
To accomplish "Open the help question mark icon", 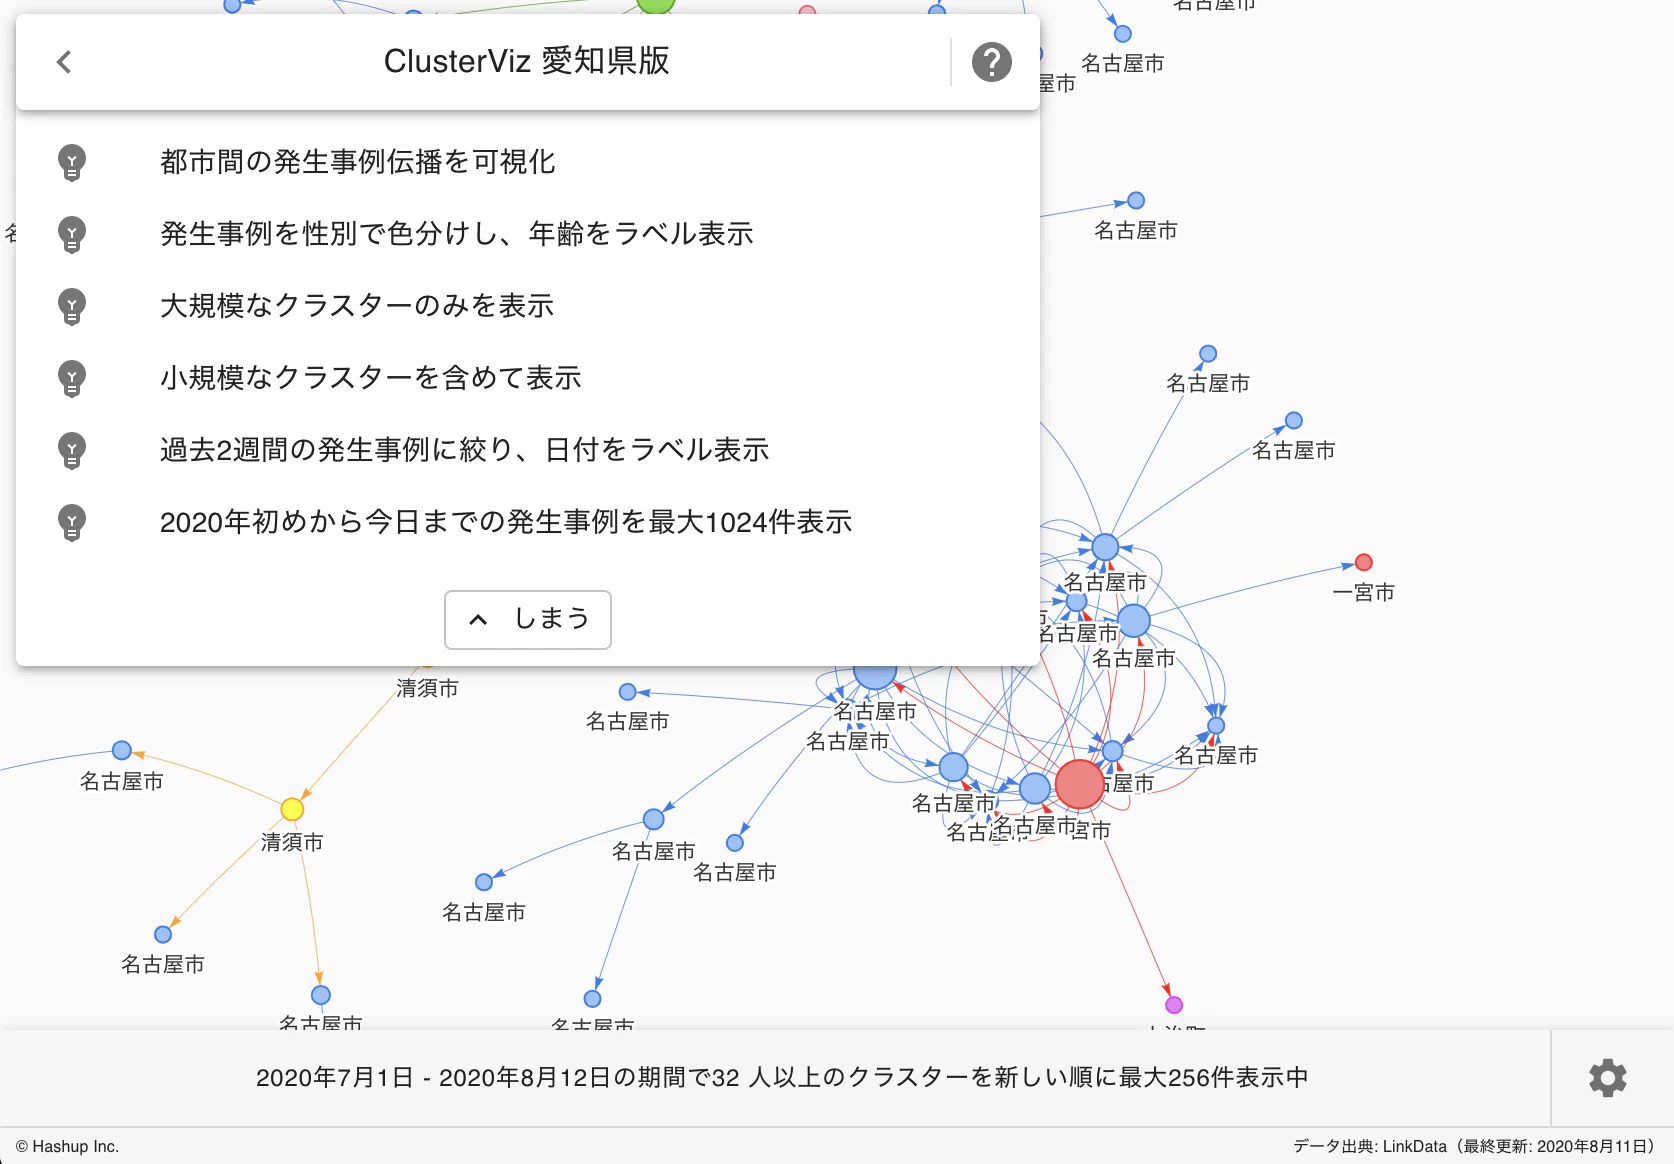I will pos(992,62).
